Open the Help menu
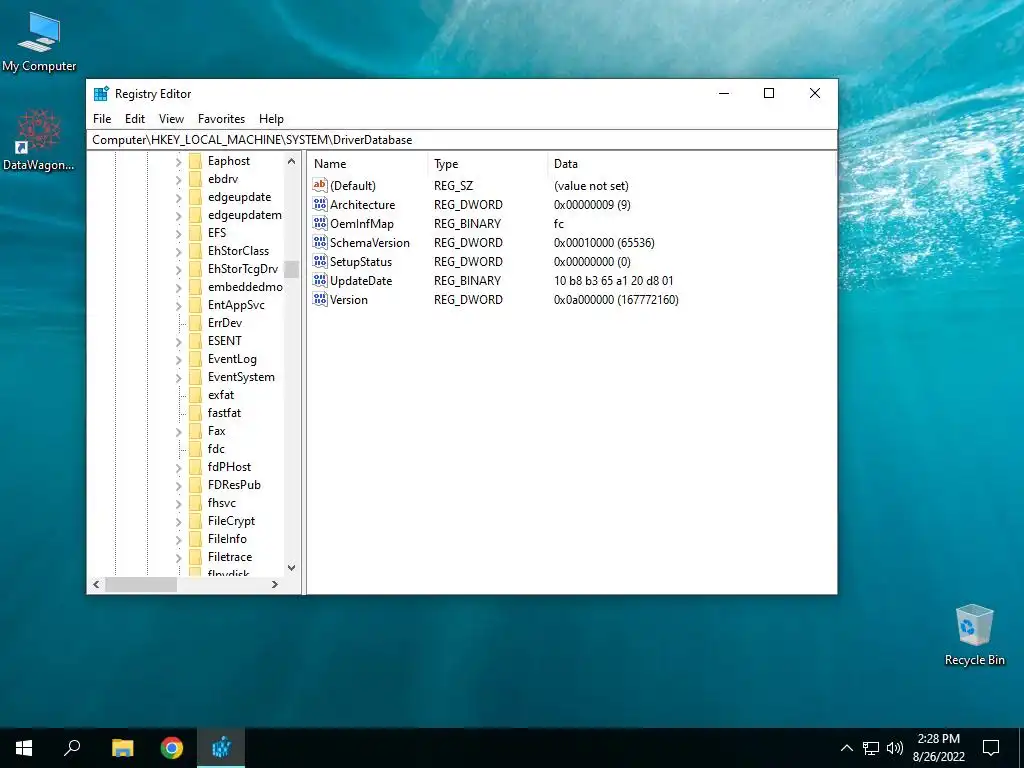This screenshot has height=768, width=1024. 271,119
